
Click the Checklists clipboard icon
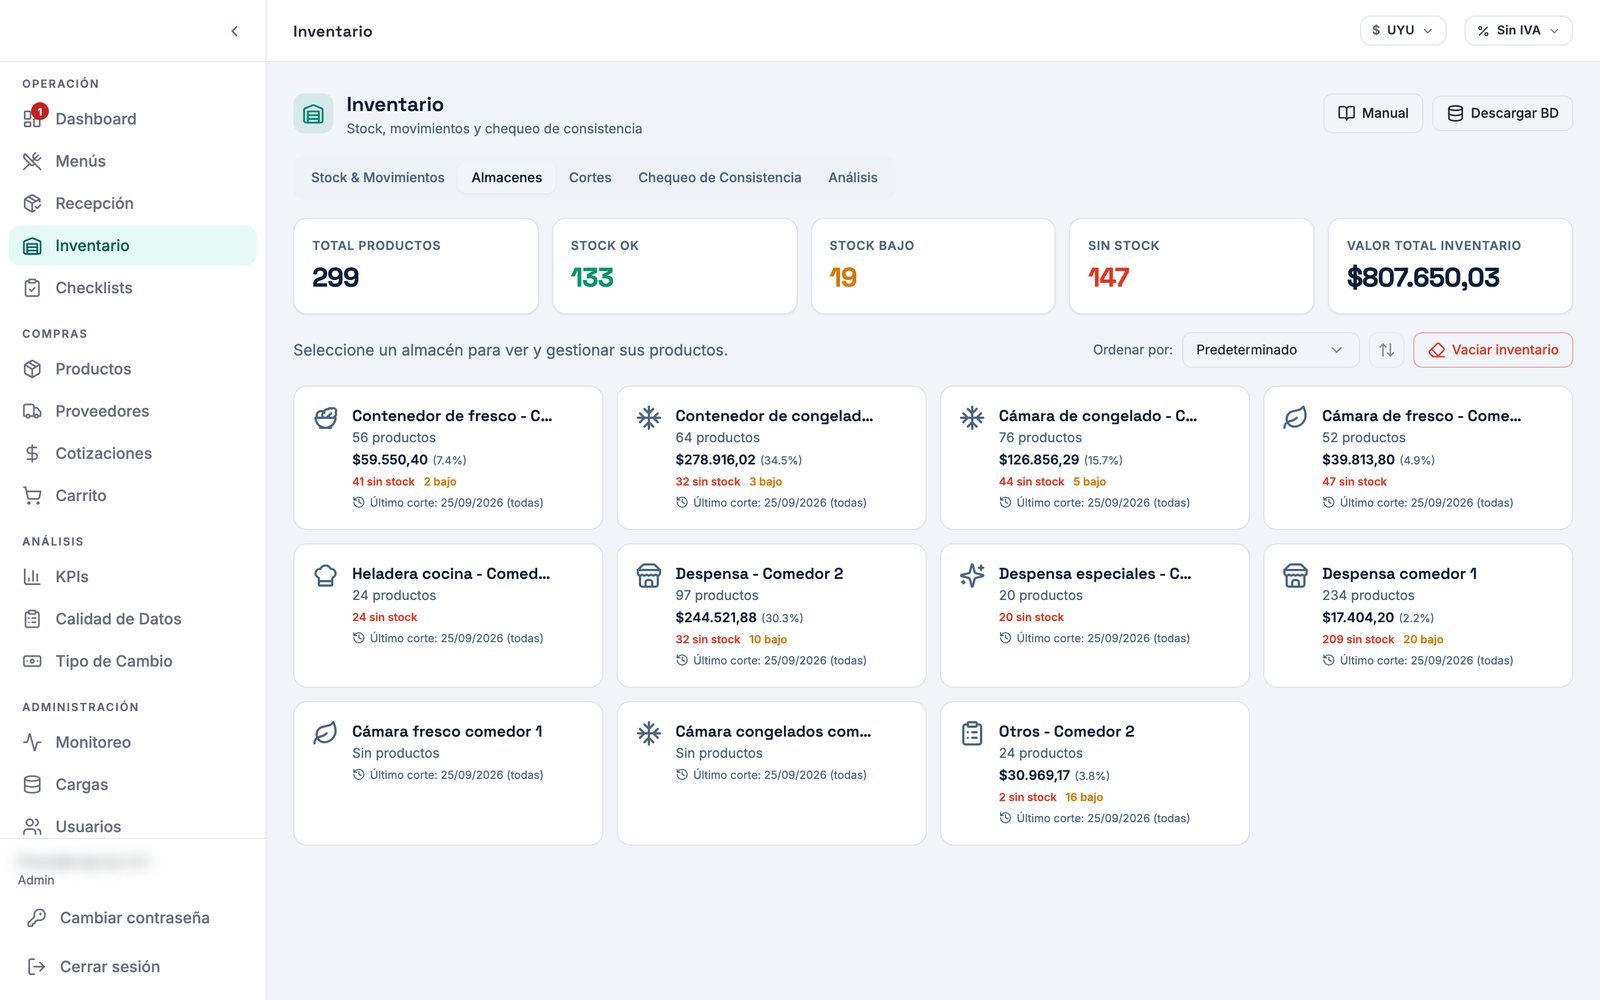click(32, 288)
